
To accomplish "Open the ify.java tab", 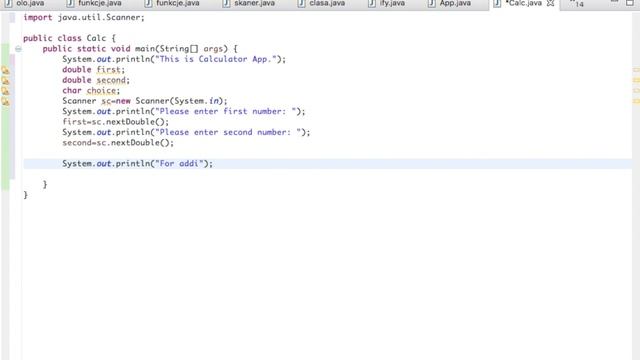I will (392, 3).
